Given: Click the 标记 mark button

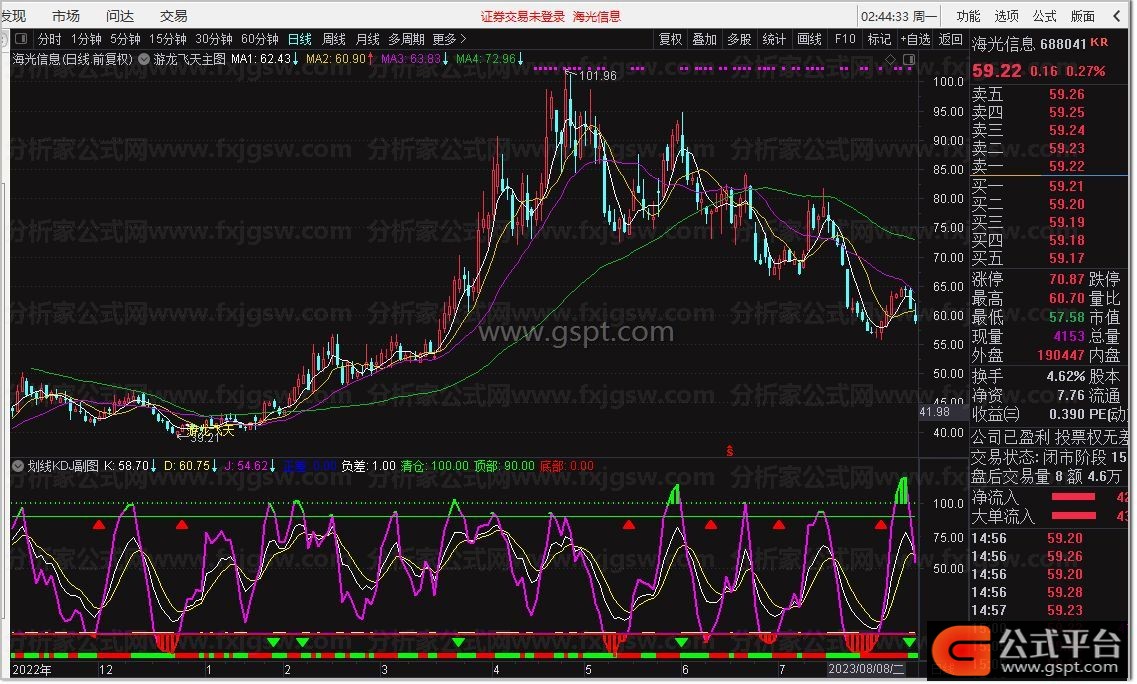Looking at the screenshot, I should coord(880,39).
